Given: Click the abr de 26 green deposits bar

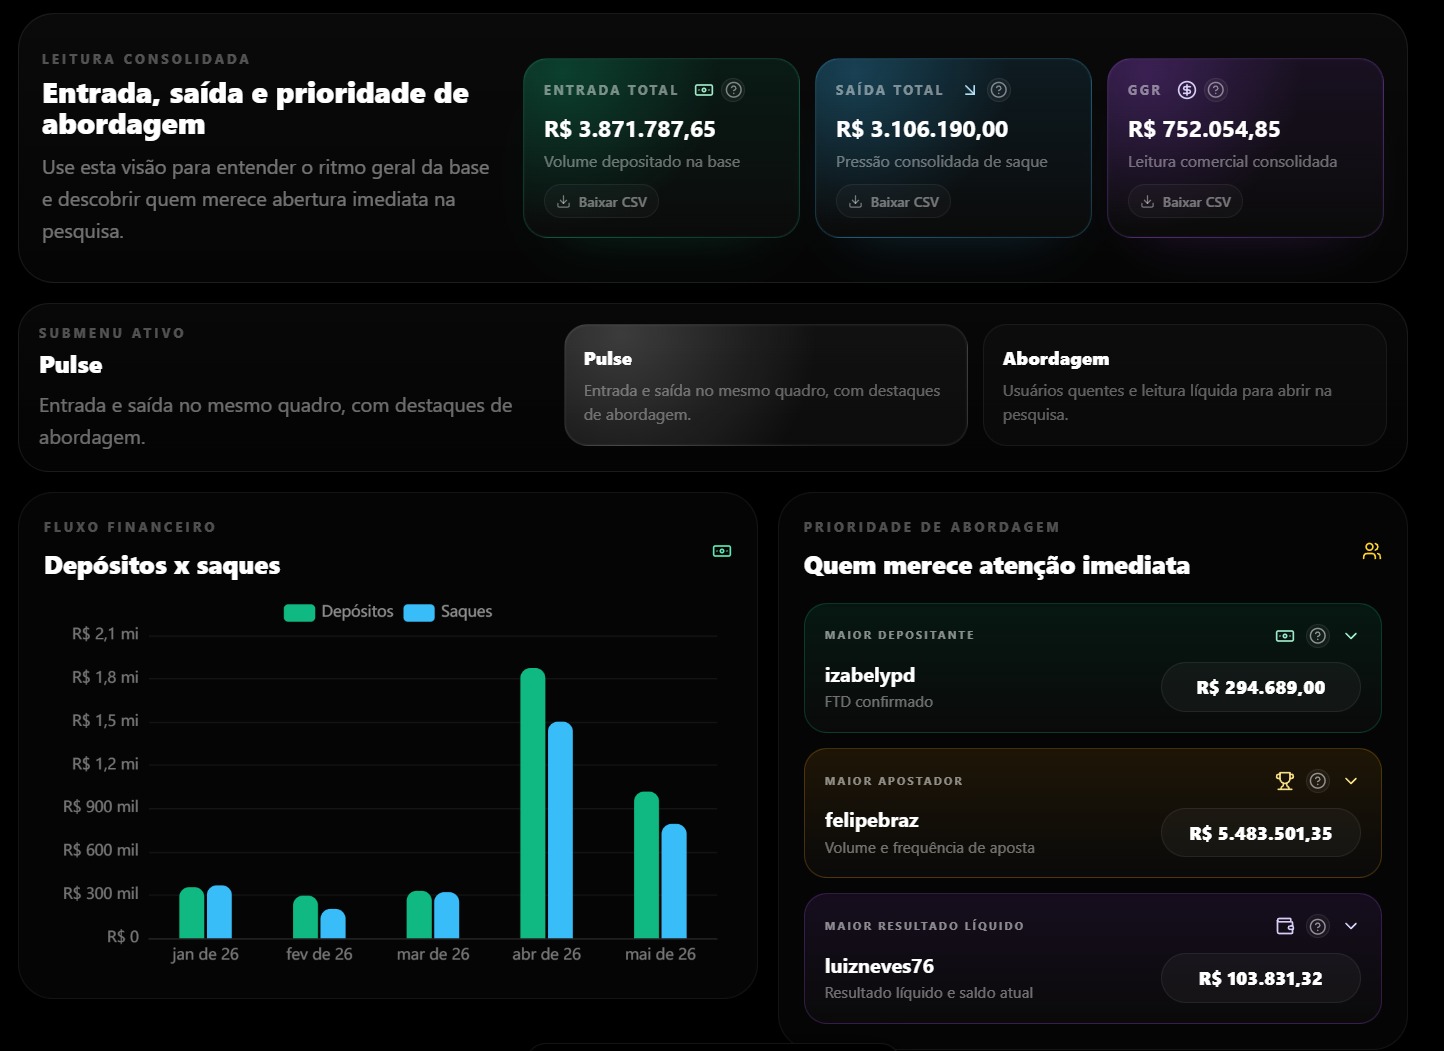Looking at the screenshot, I should coord(533,803).
